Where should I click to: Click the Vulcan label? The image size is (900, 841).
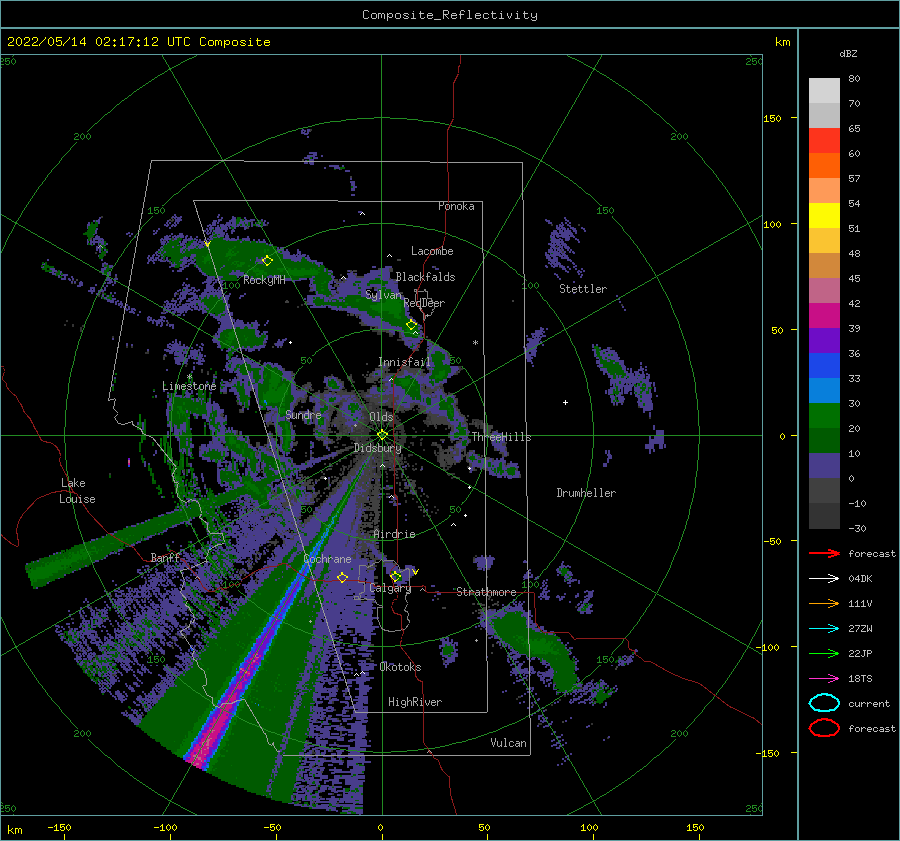pyautogui.click(x=508, y=742)
